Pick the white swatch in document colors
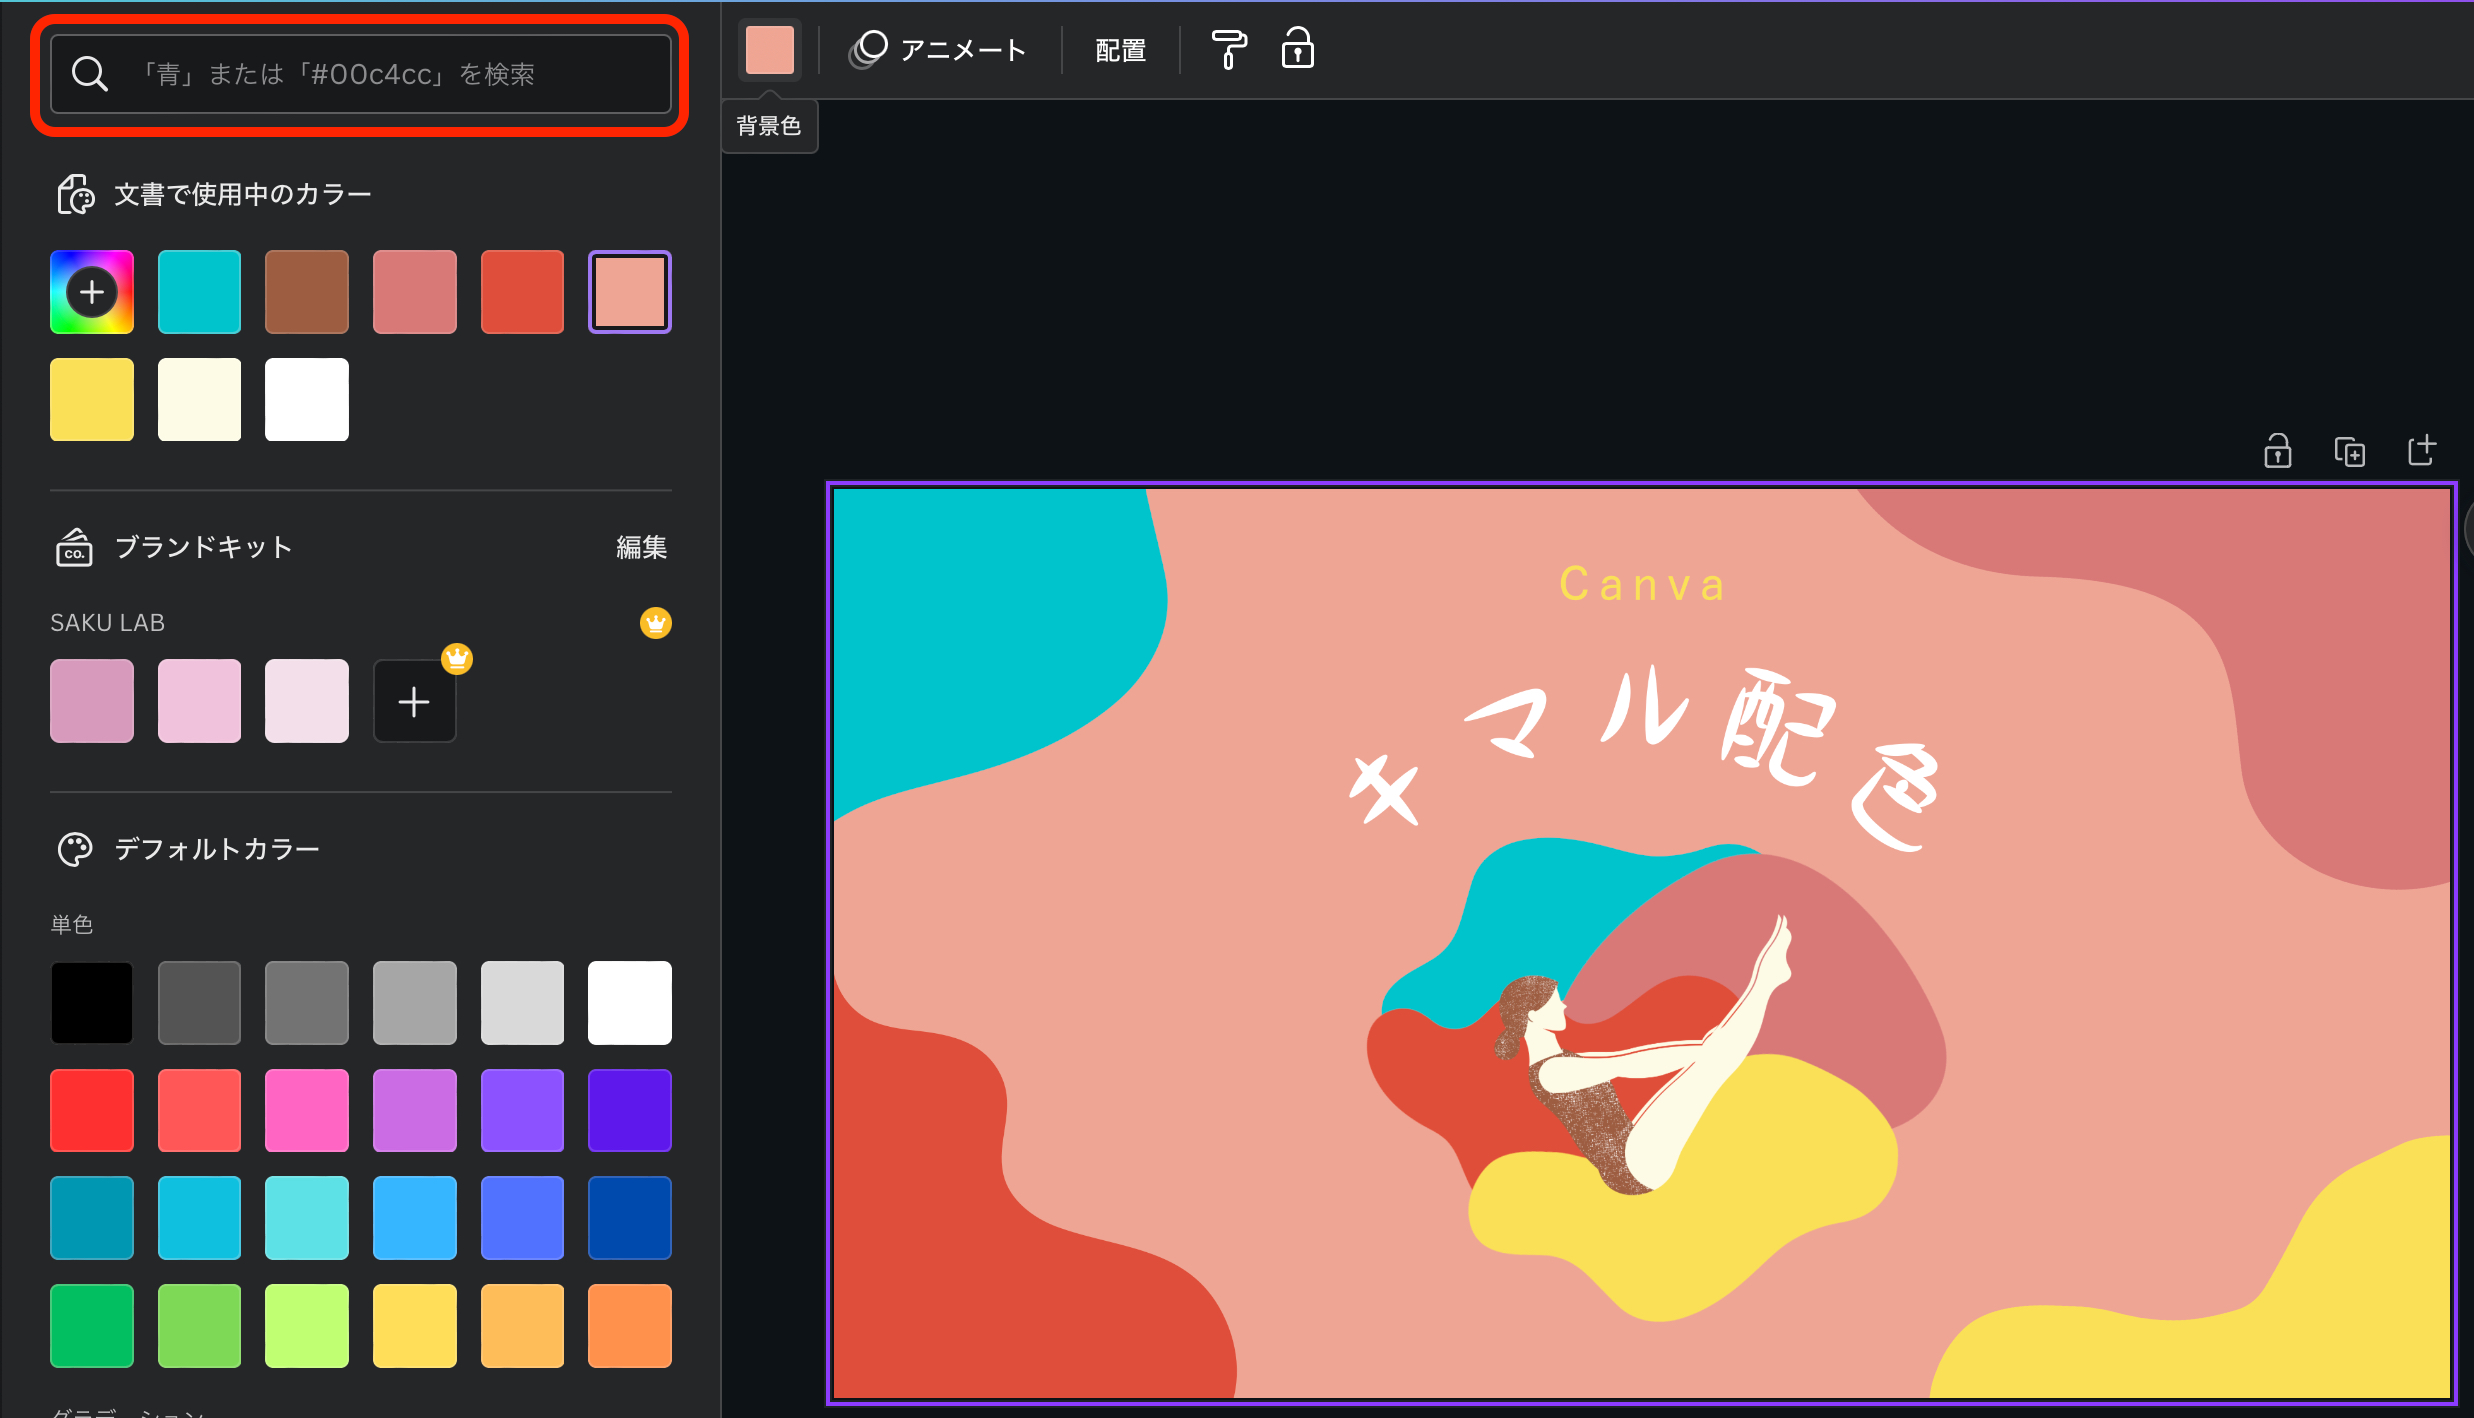 point(307,400)
